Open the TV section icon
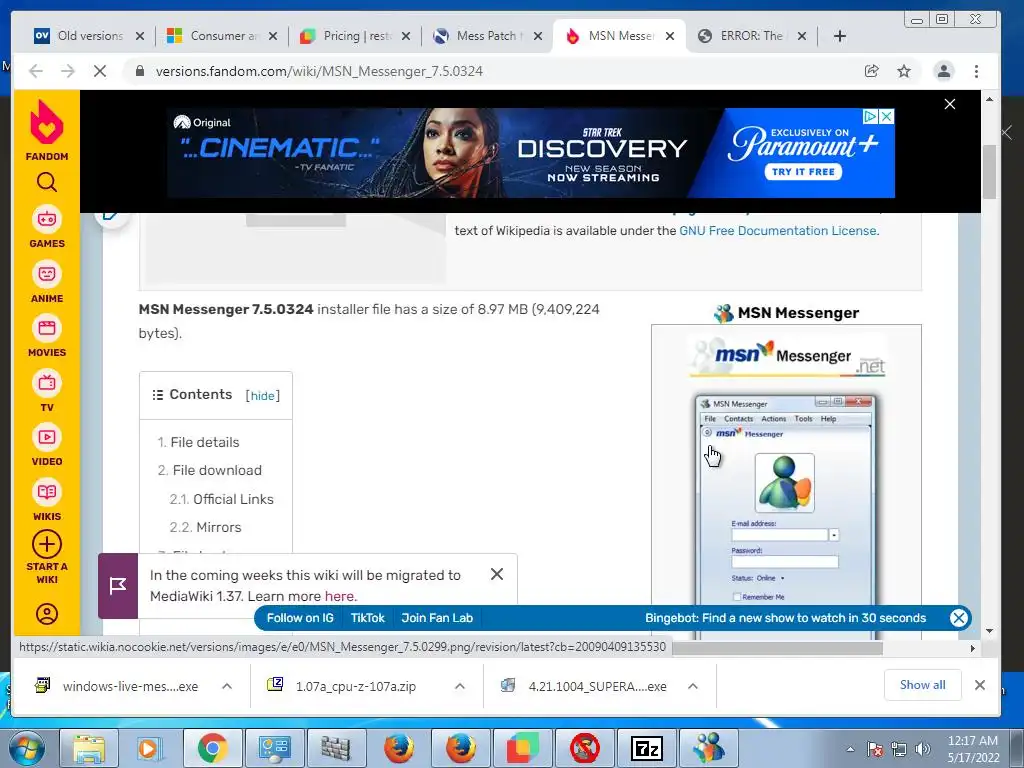 [46, 383]
